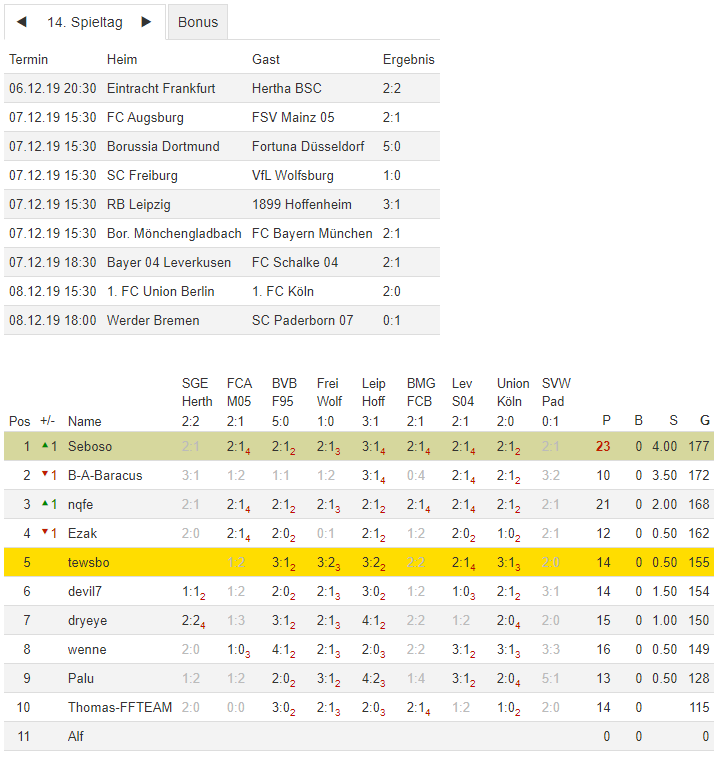Click green up arrow beside Seboso

45,445
